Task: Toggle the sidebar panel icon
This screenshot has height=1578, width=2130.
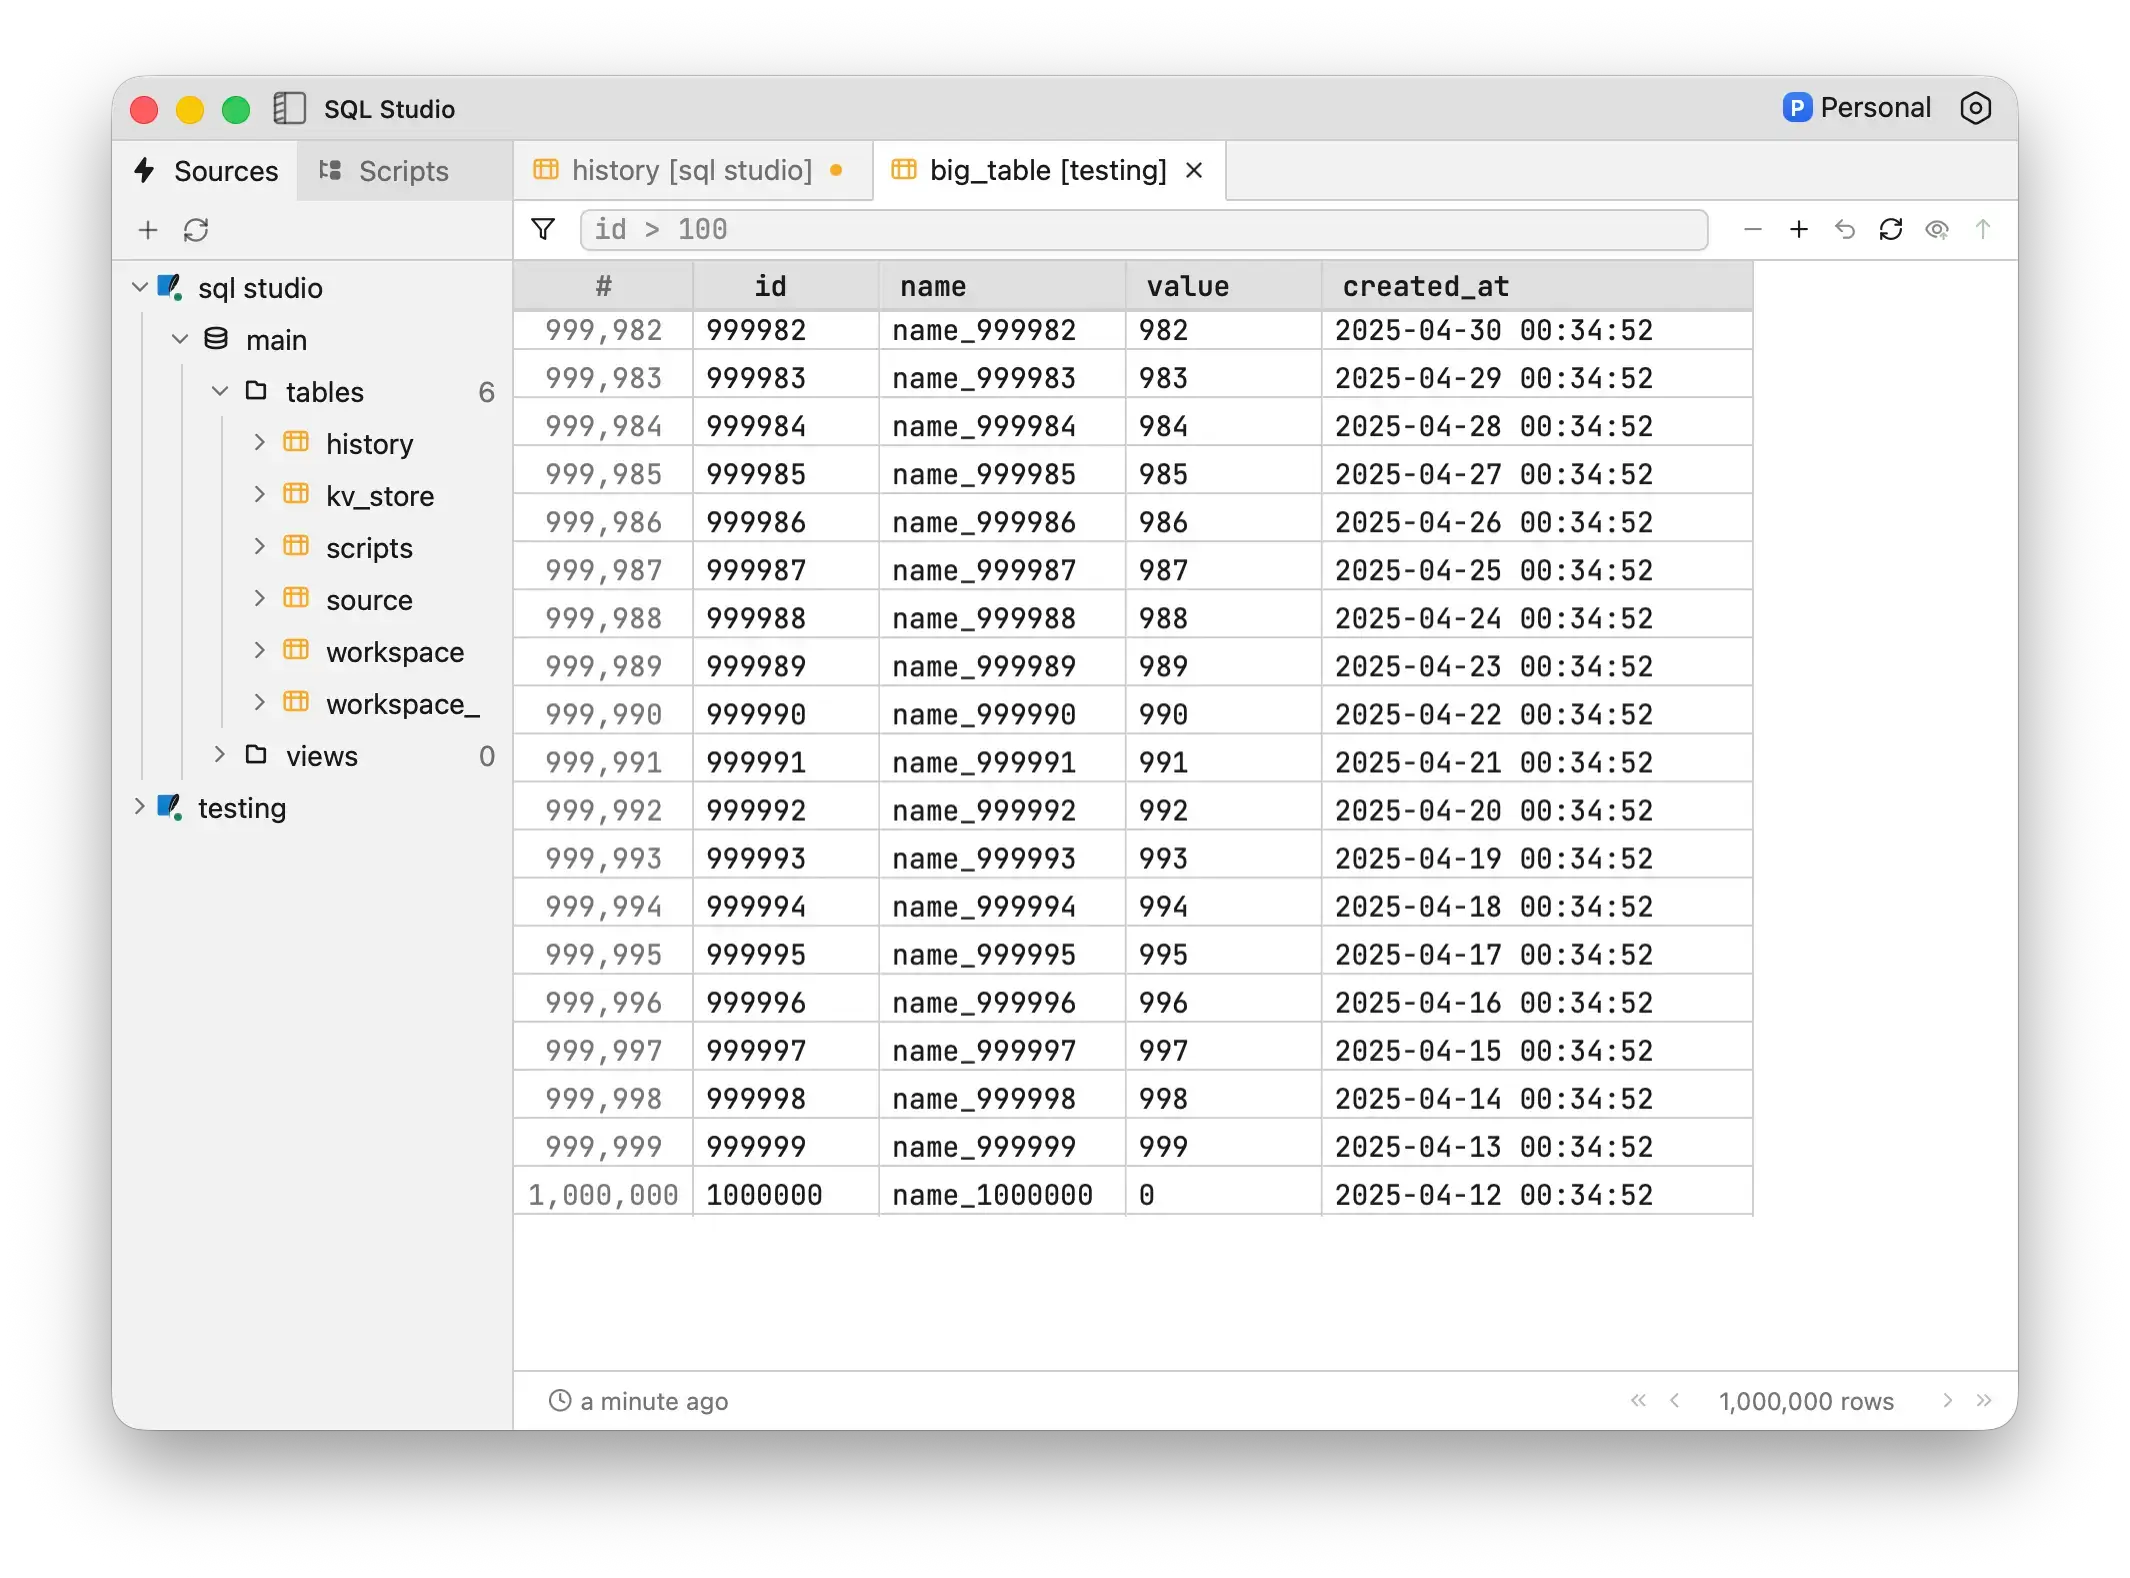Action: coord(289,108)
